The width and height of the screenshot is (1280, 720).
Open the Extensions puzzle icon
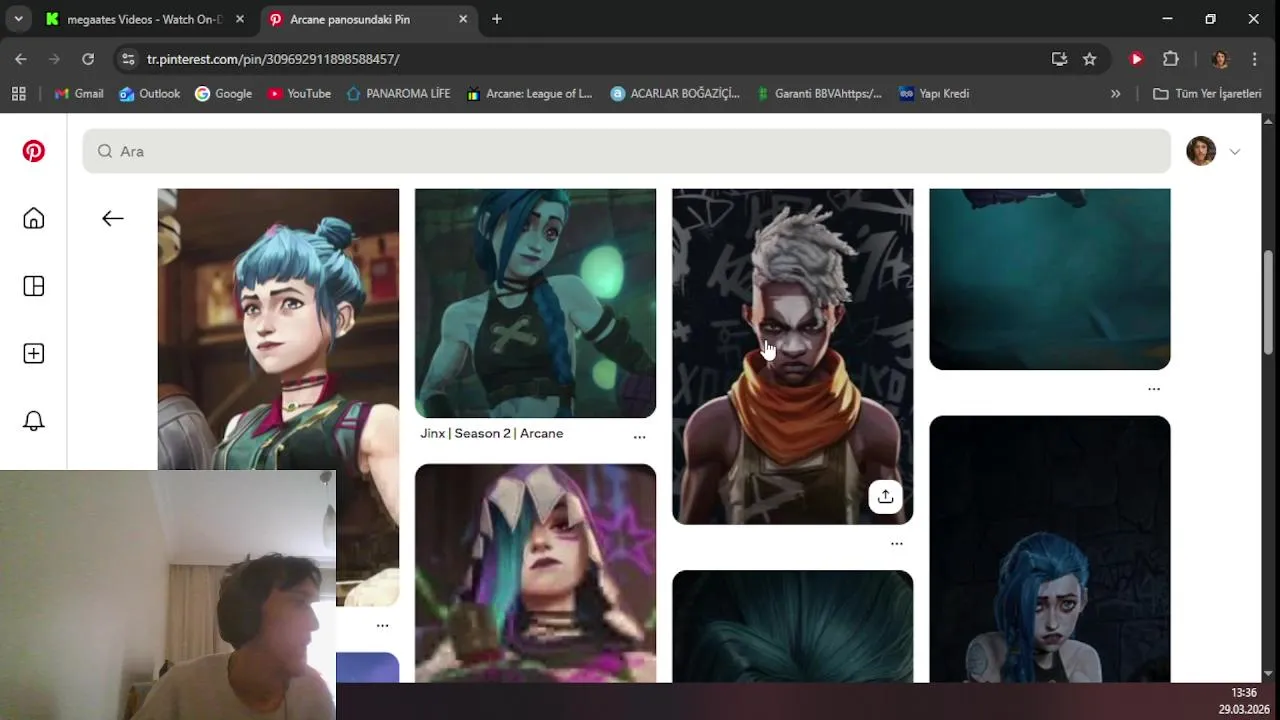[1171, 59]
